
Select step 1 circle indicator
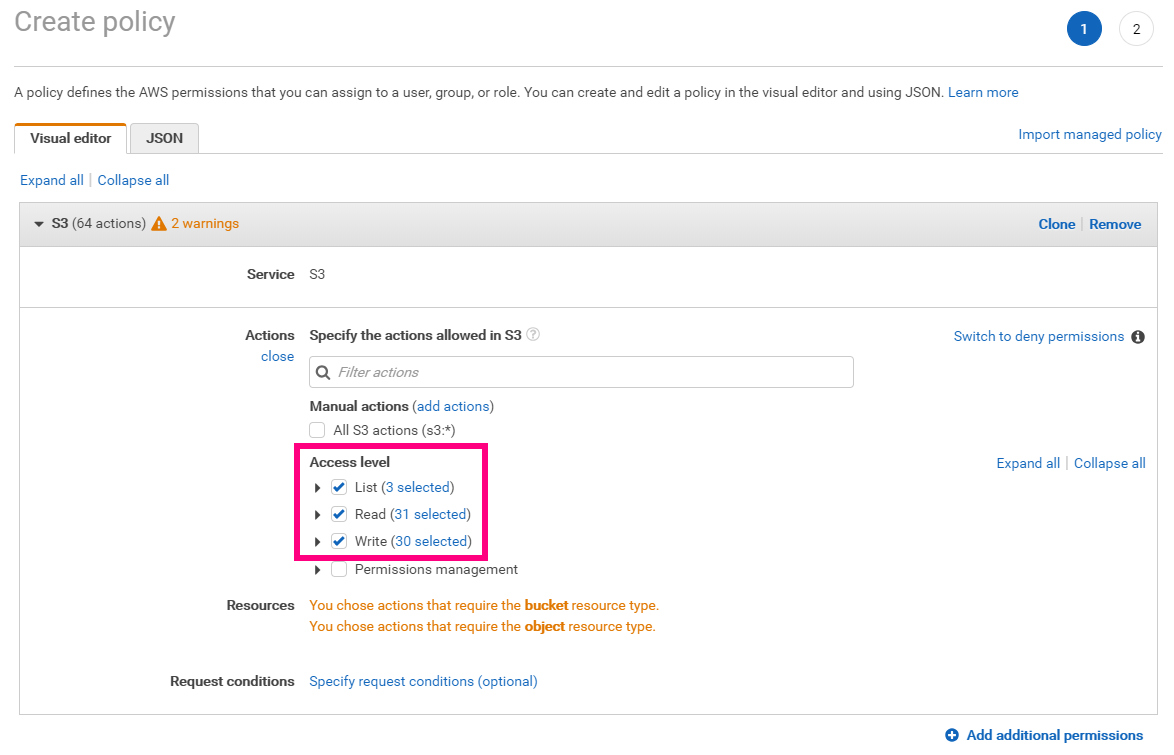1083,29
